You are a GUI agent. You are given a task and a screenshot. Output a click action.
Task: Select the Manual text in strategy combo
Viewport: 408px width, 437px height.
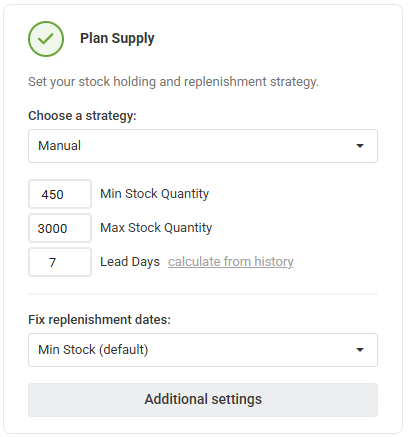(x=59, y=146)
